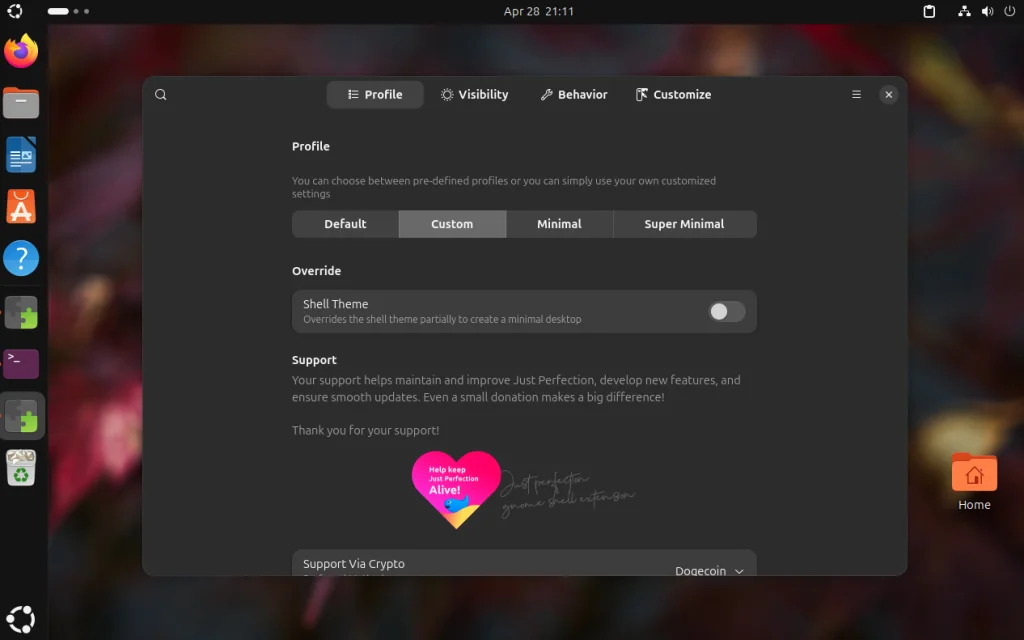The width and height of the screenshot is (1024, 640).
Task: Select the Default profile
Action: click(345, 224)
